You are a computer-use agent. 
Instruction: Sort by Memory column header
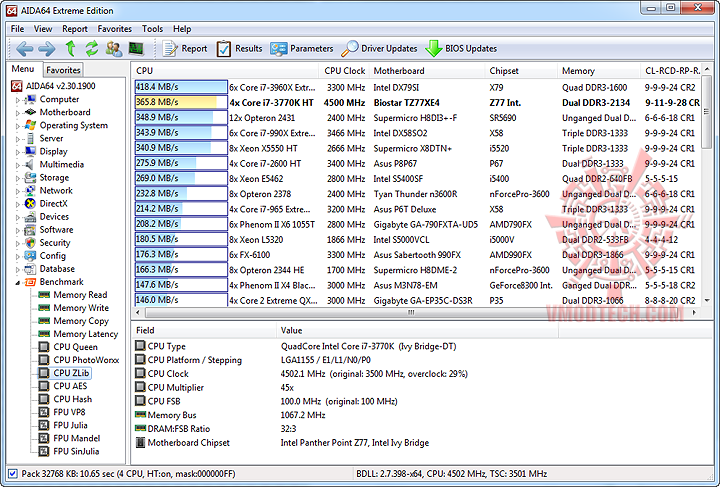599,71
